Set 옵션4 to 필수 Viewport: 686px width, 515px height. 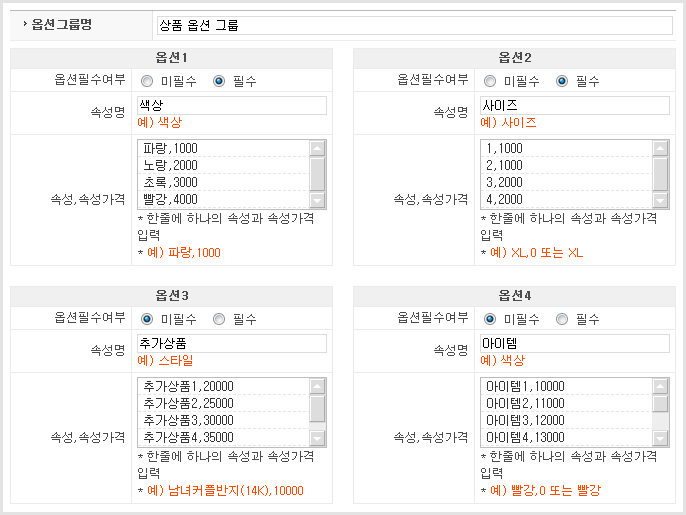[562, 319]
